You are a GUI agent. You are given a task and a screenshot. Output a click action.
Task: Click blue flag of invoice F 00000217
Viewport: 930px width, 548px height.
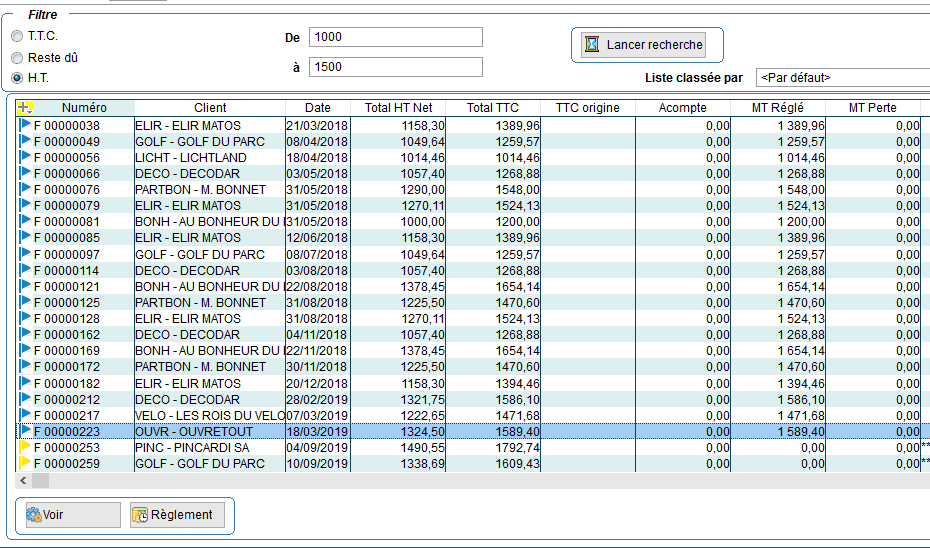click(x=25, y=415)
